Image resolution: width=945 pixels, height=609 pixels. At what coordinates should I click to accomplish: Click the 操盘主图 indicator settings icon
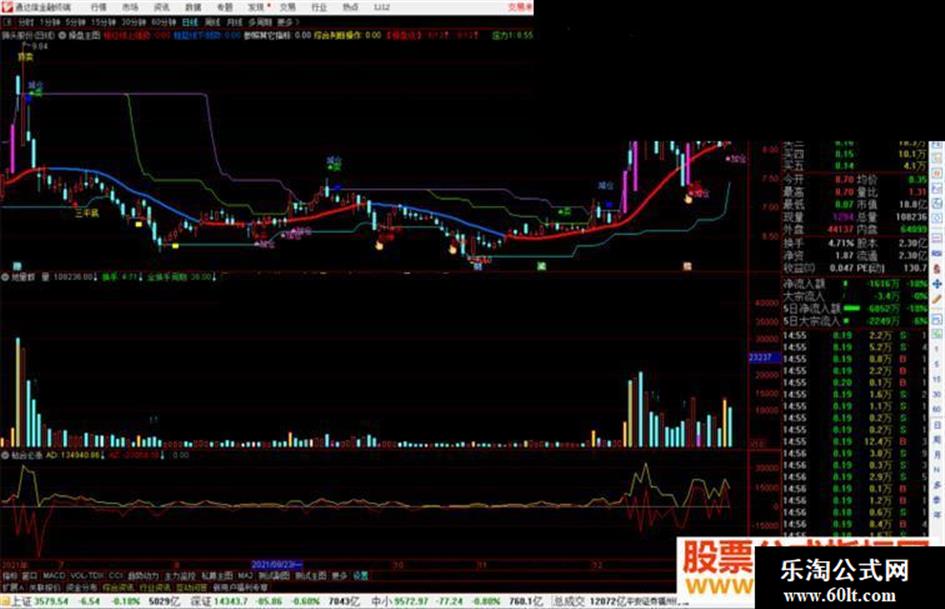pyautogui.click(x=62, y=36)
